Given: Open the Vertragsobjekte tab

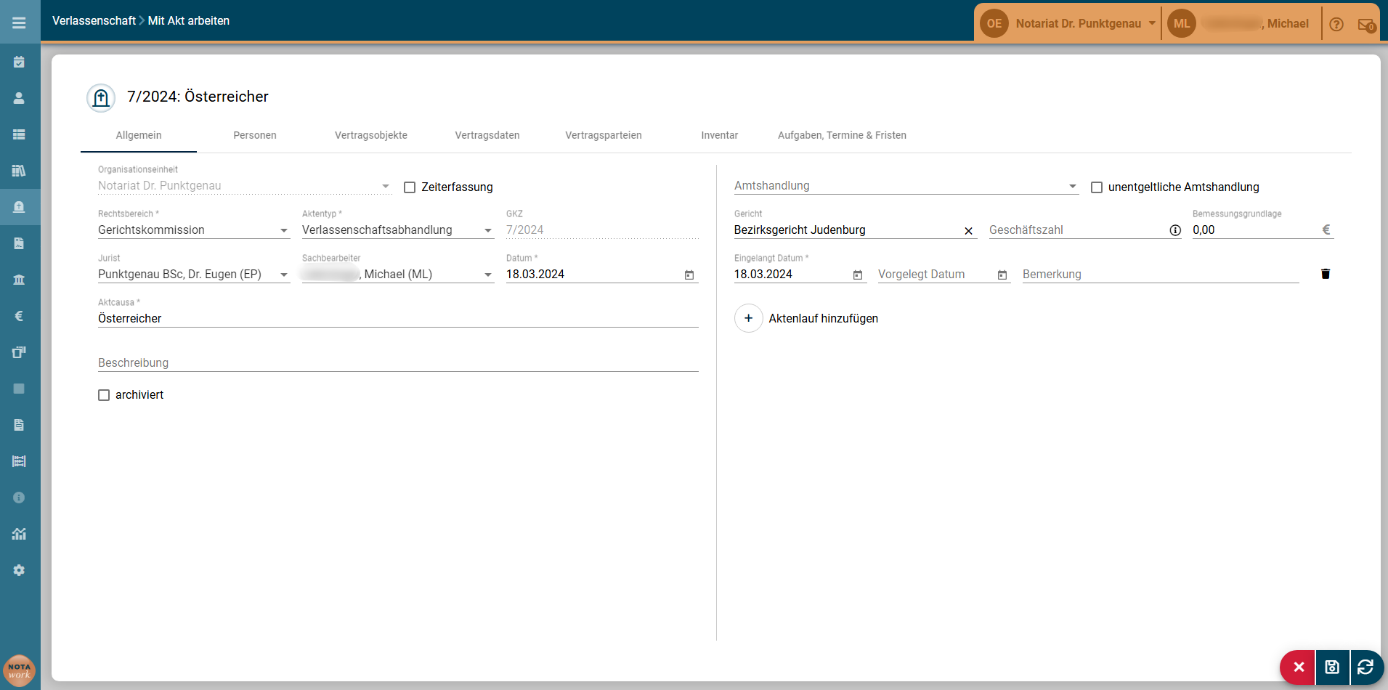Looking at the screenshot, I should [371, 135].
